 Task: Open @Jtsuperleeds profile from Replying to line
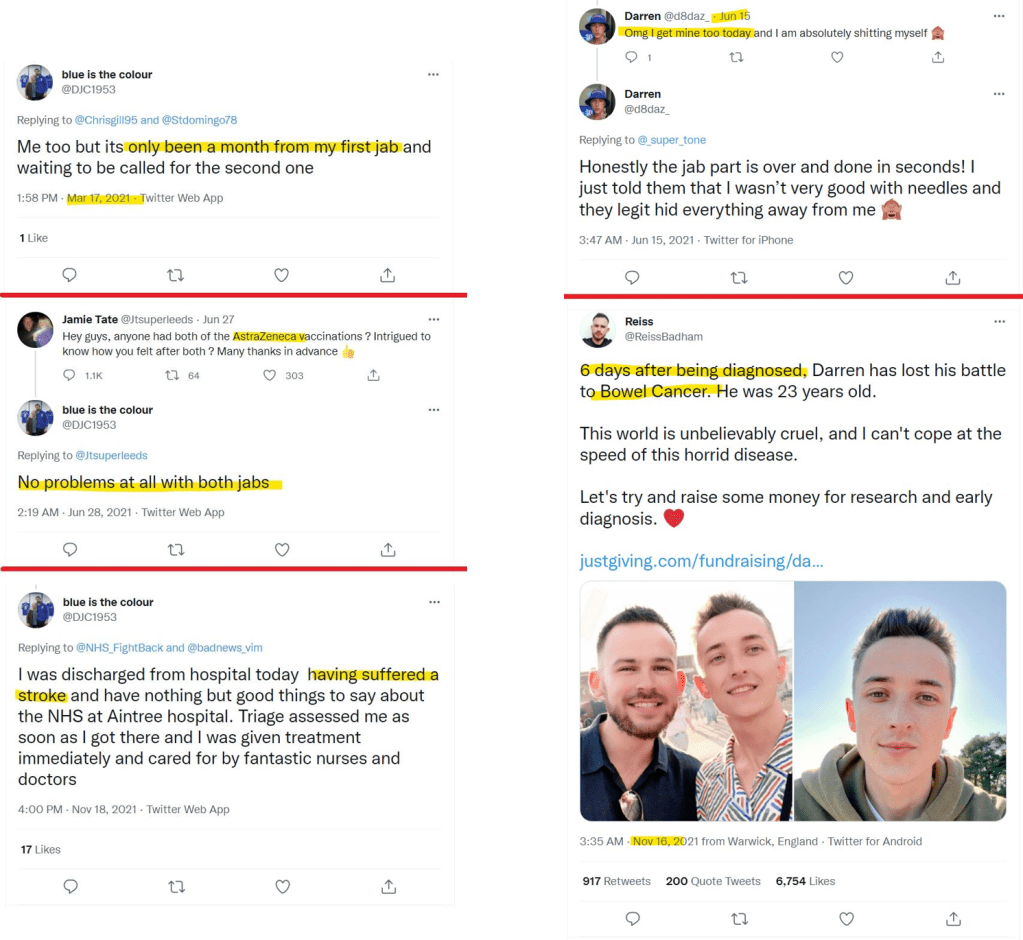click(112, 455)
